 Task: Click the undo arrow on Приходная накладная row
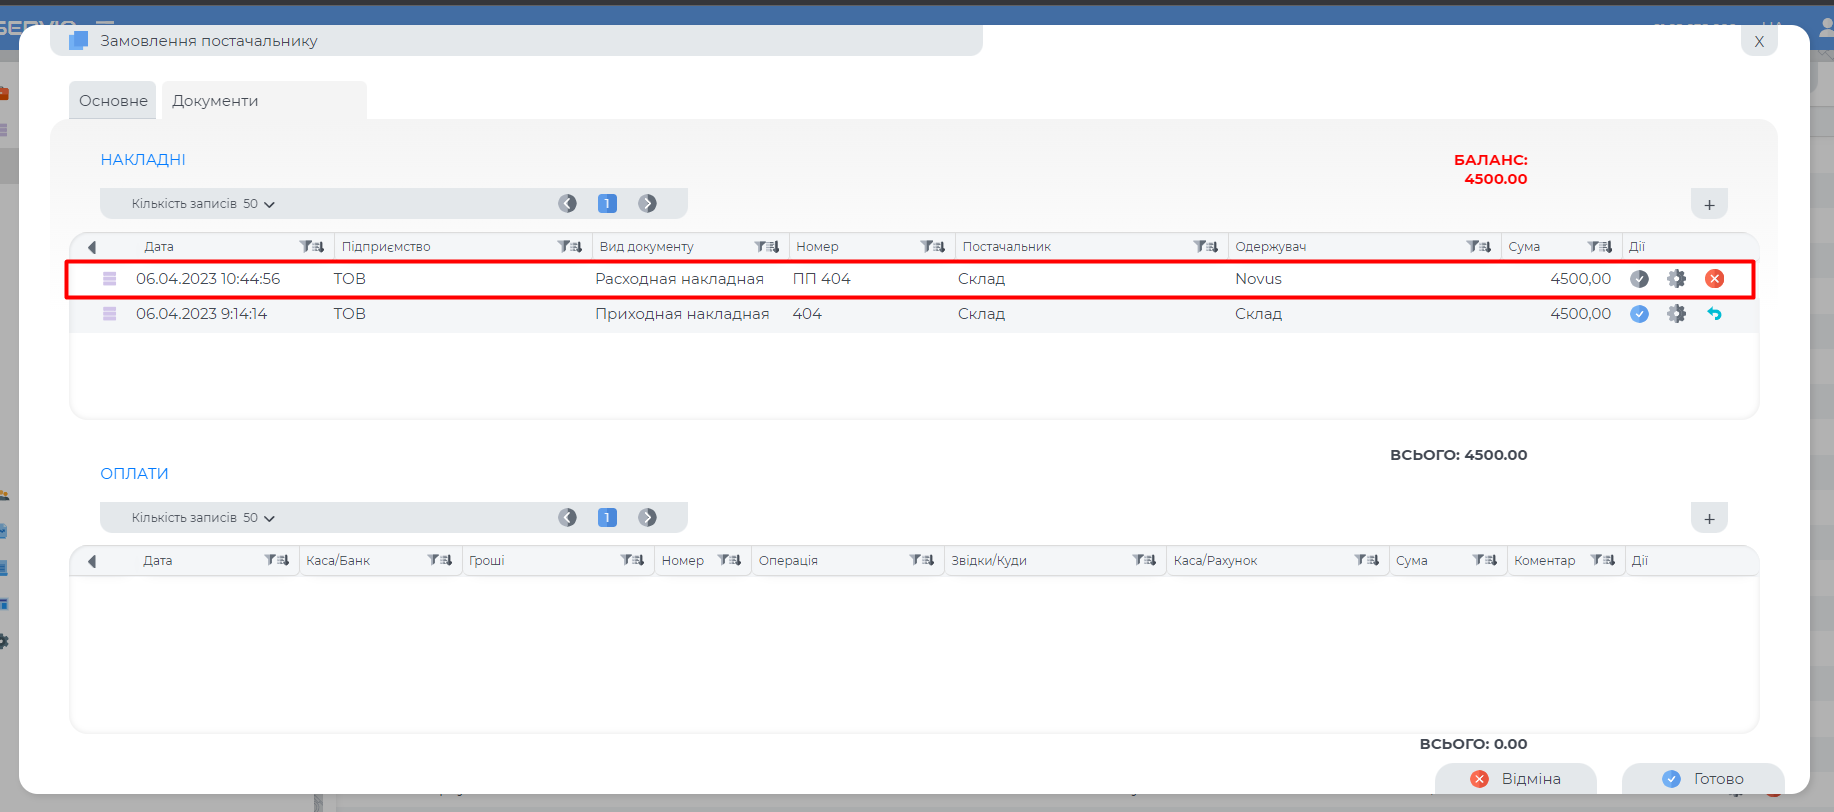pos(1714,314)
